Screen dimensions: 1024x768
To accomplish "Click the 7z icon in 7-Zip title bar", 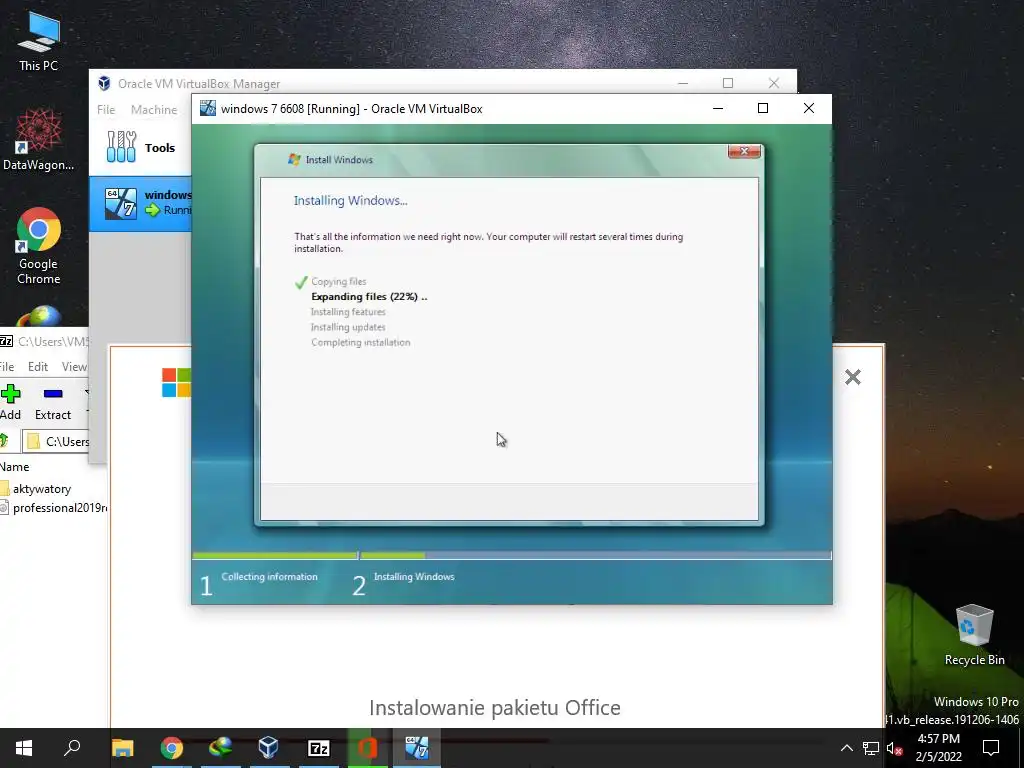I will click(x=6, y=341).
